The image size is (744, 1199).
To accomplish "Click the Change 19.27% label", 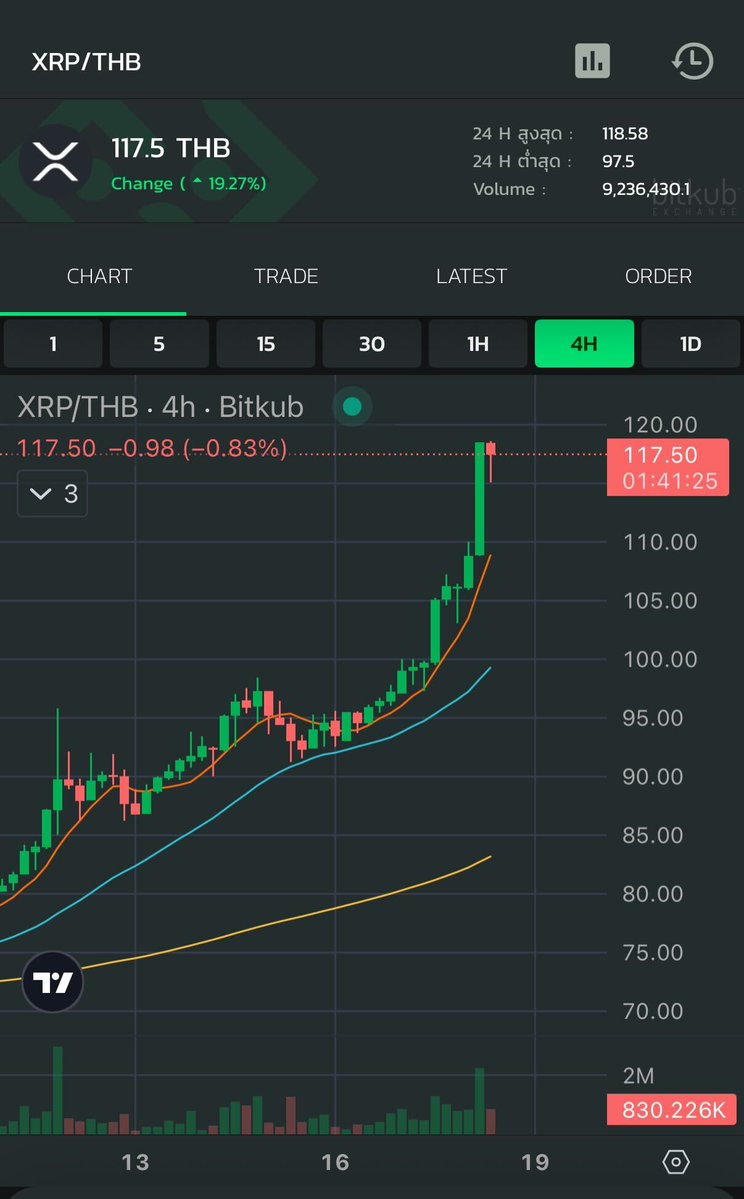I will pos(189,184).
